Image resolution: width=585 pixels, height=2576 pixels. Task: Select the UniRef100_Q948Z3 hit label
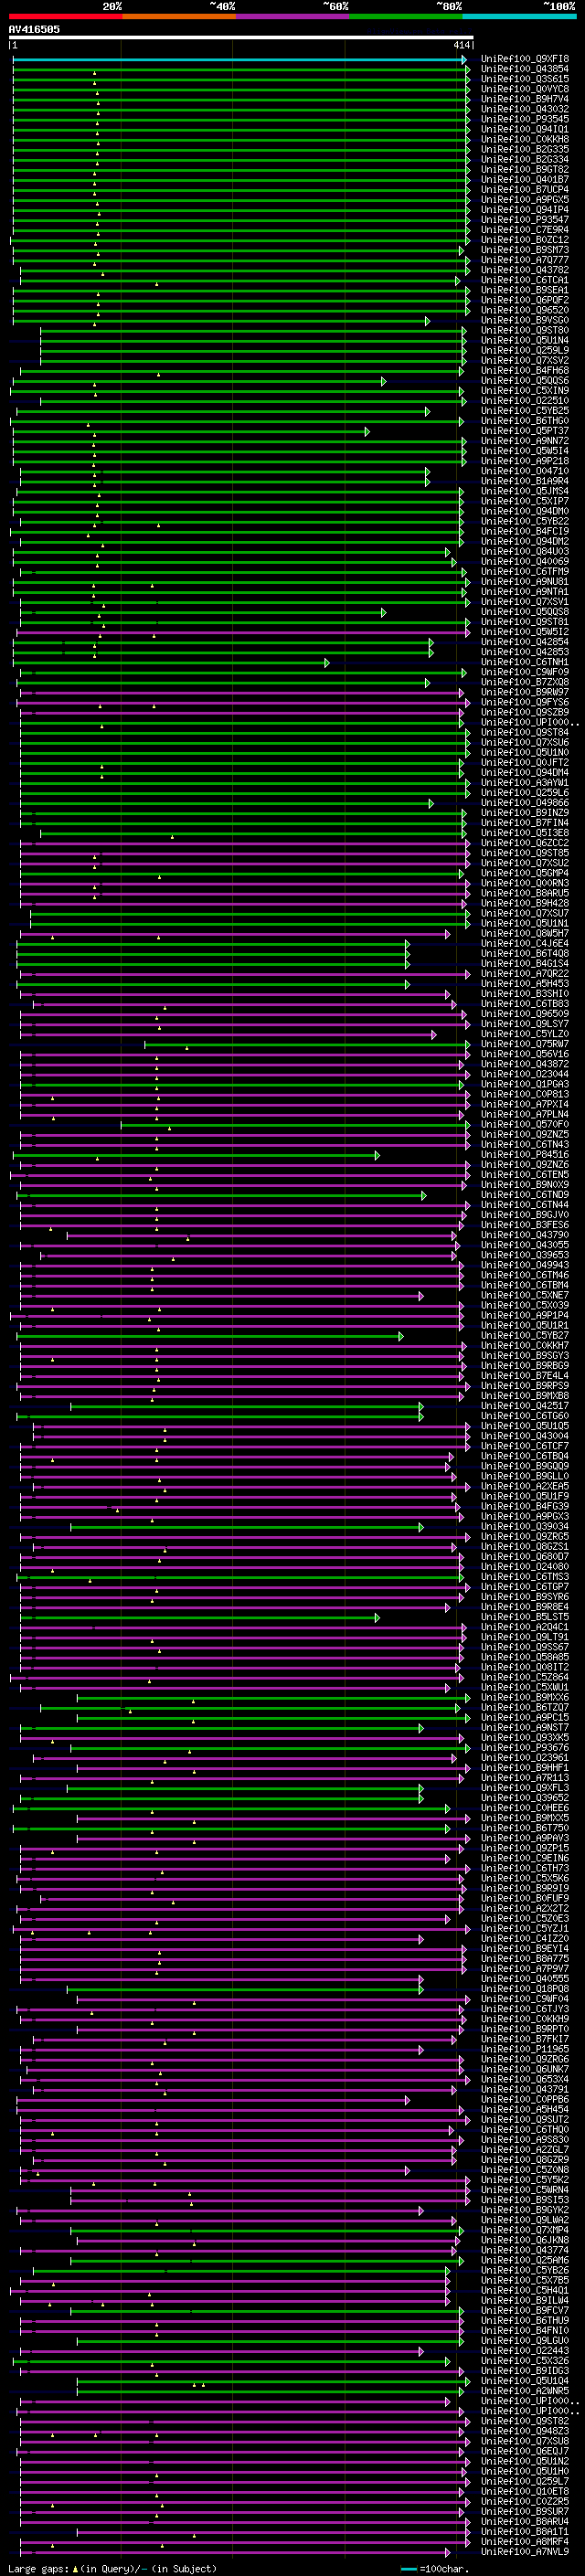click(525, 2431)
